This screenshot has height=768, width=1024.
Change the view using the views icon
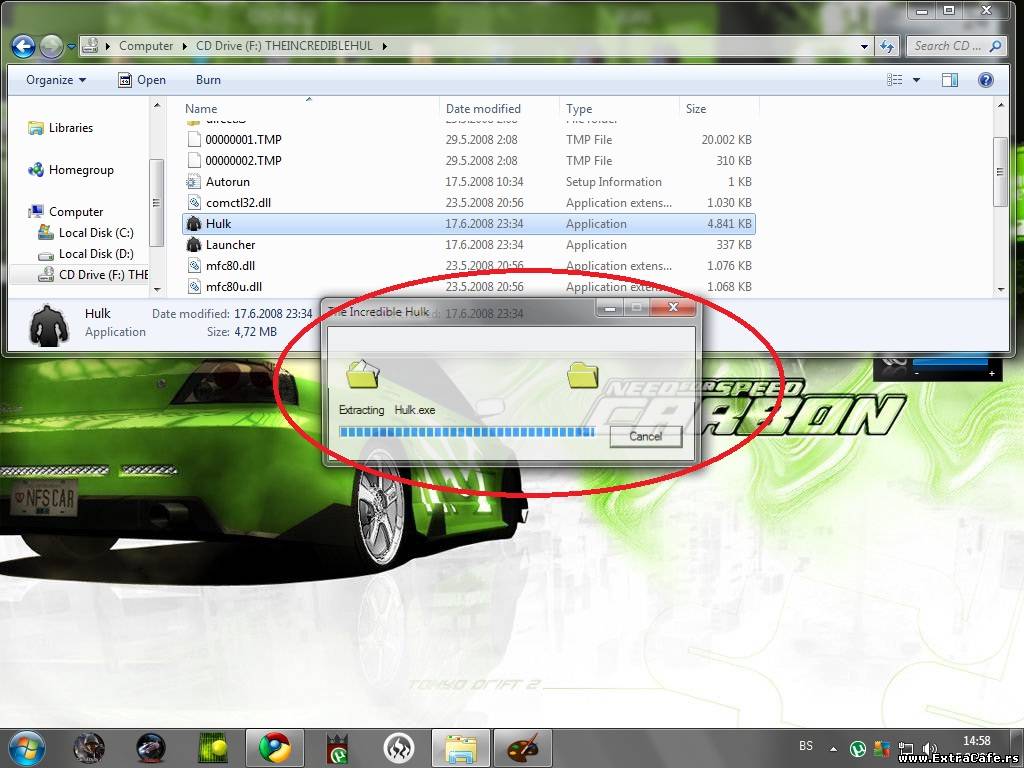[895, 80]
